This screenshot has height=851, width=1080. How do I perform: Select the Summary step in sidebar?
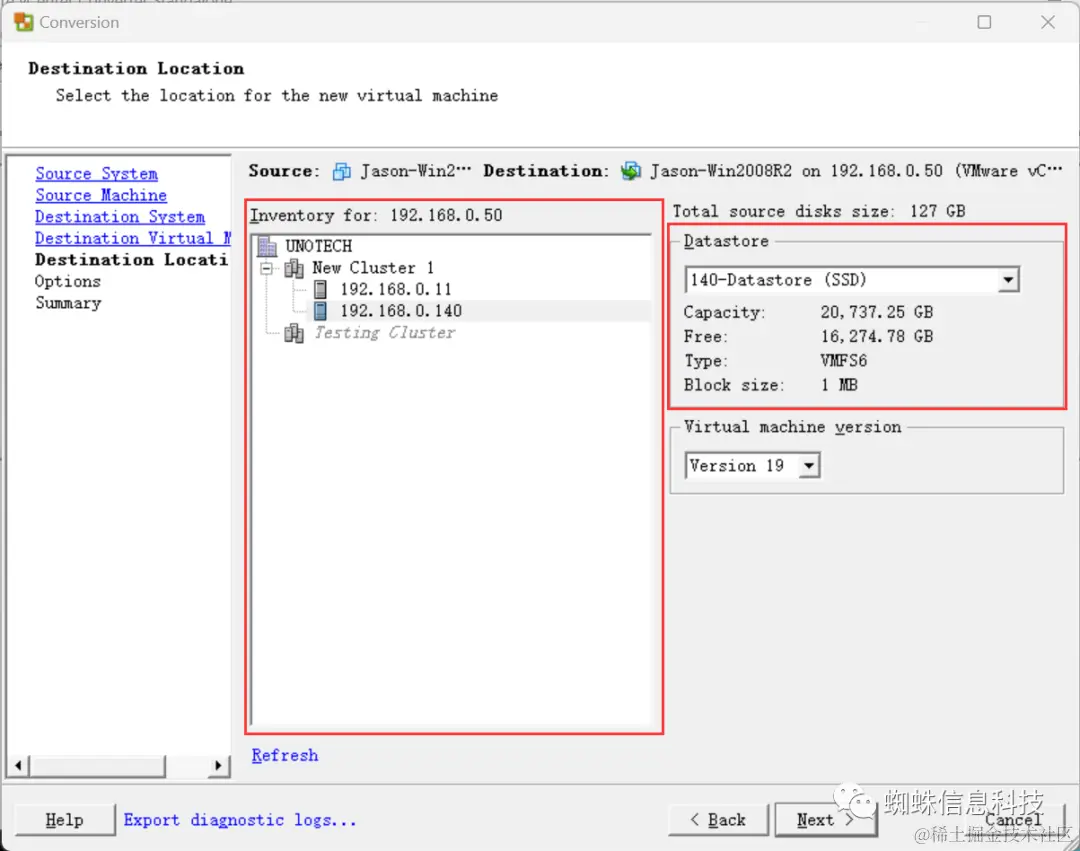click(68, 303)
